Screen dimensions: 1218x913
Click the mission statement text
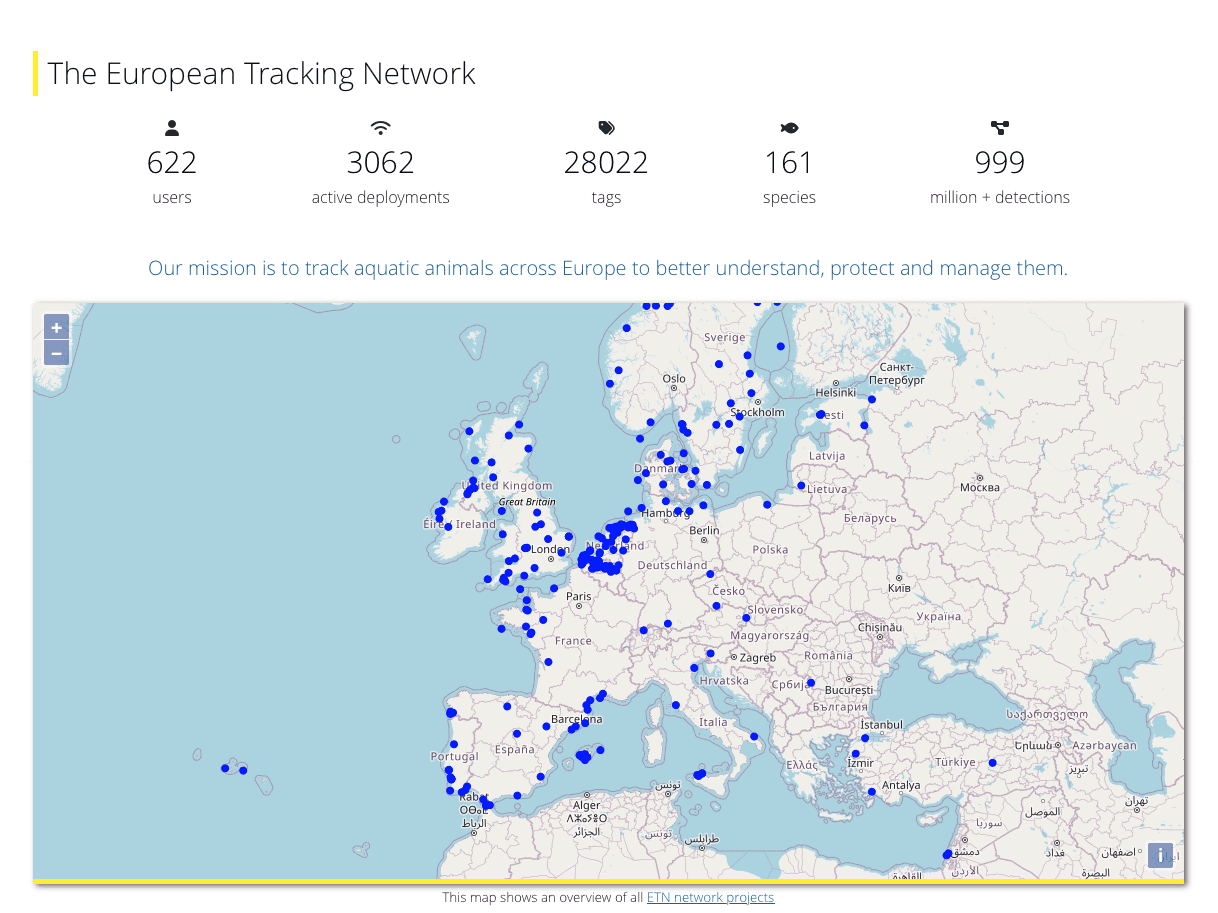coord(608,268)
